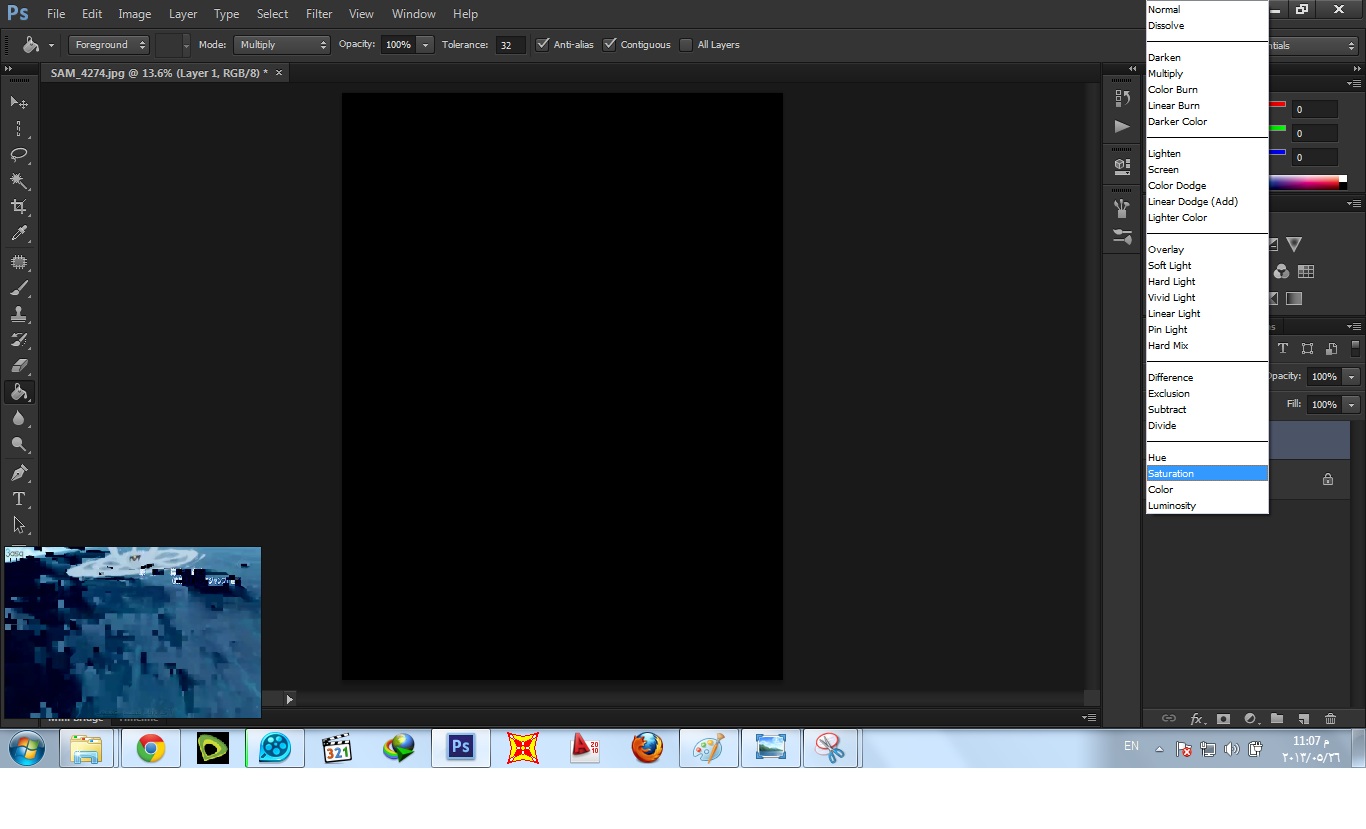Select the Pen tool
The image size is (1366, 829).
coord(18,472)
